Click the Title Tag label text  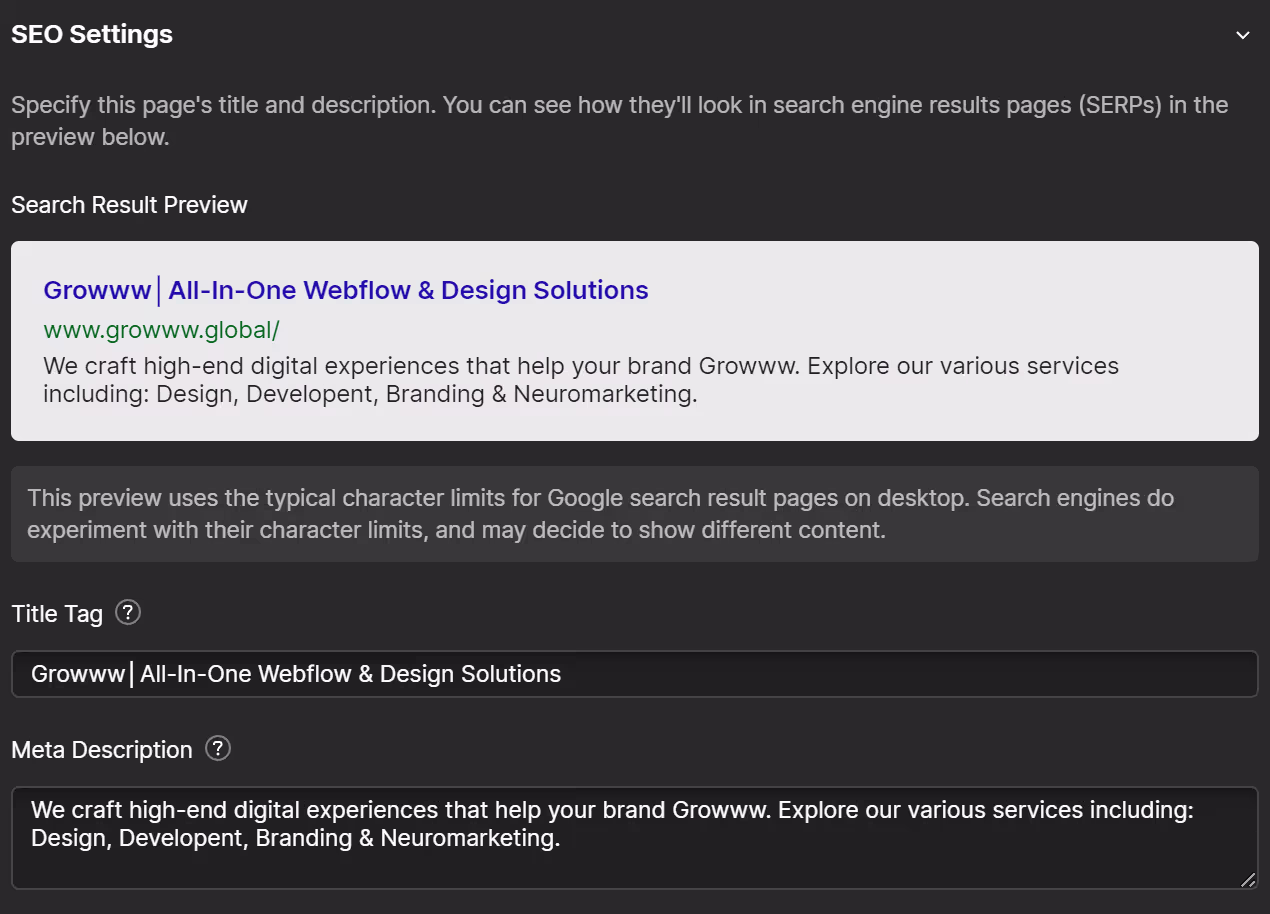coord(57,614)
